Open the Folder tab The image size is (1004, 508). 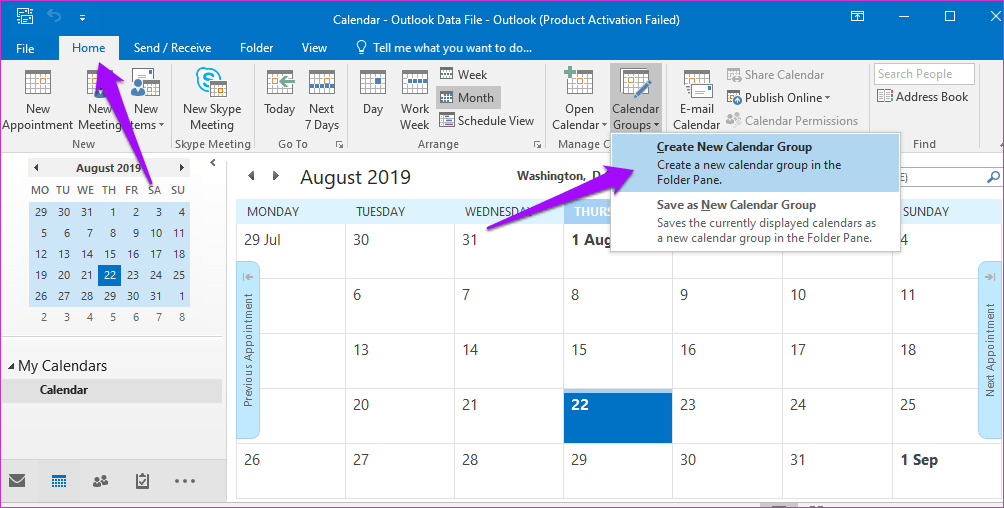(x=256, y=47)
